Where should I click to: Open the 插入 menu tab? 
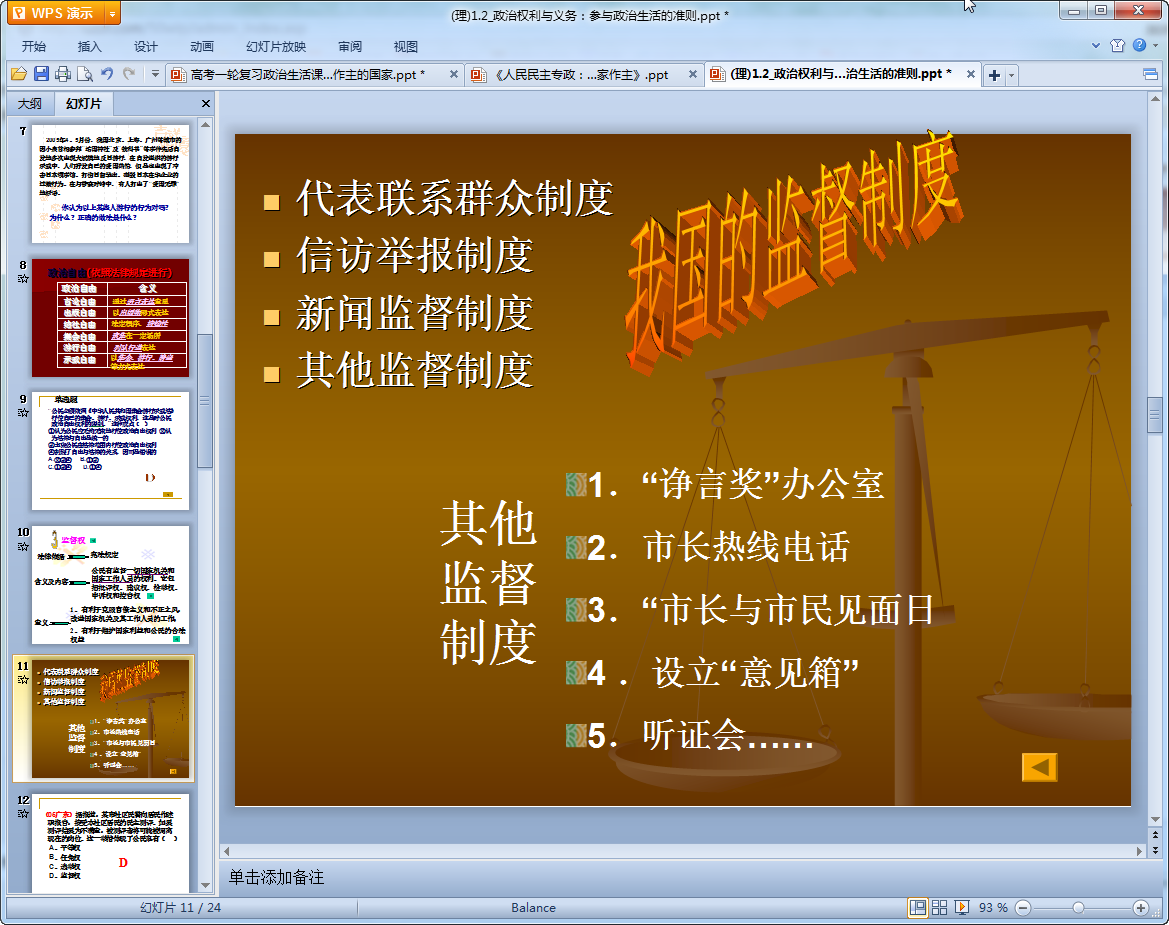coord(89,46)
